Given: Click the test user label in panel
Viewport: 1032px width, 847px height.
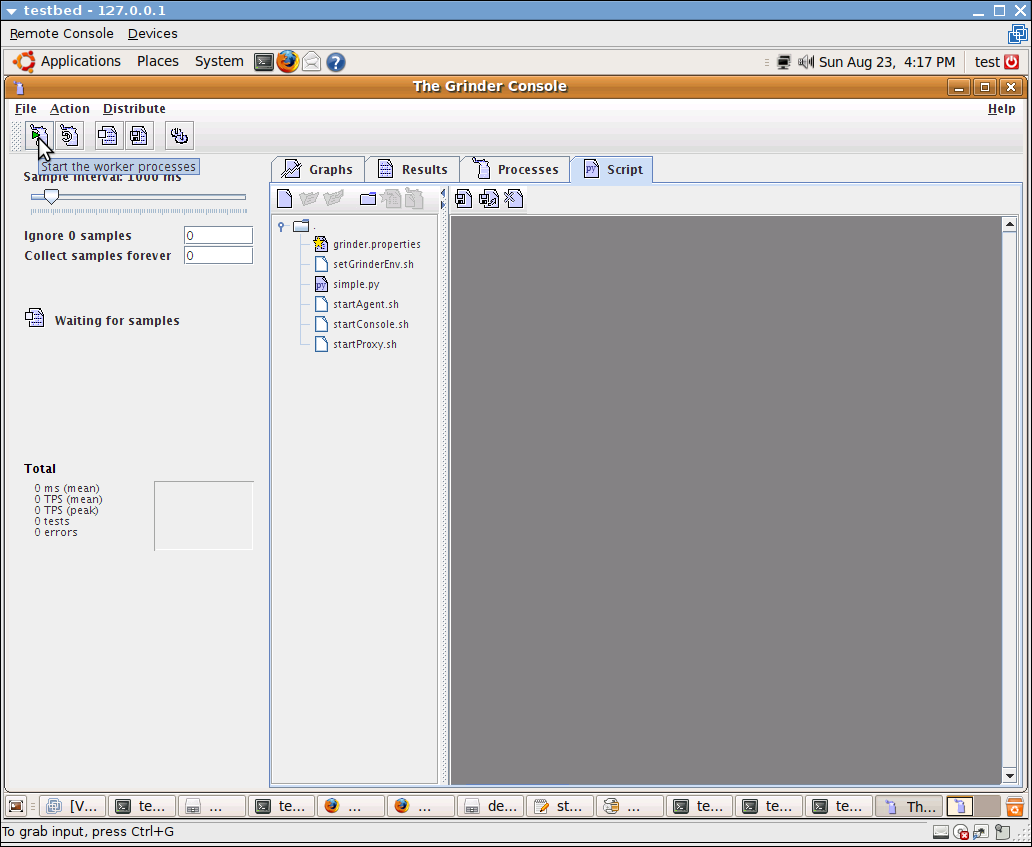Looking at the screenshot, I should [x=987, y=62].
